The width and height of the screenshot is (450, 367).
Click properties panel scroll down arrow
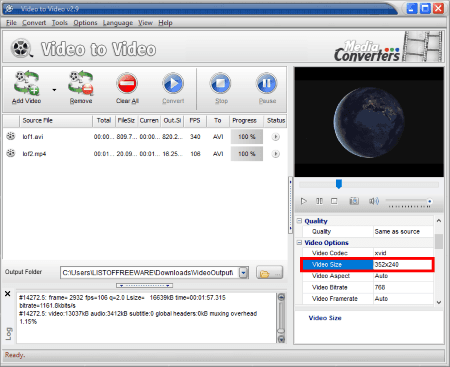click(x=439, y=302)
